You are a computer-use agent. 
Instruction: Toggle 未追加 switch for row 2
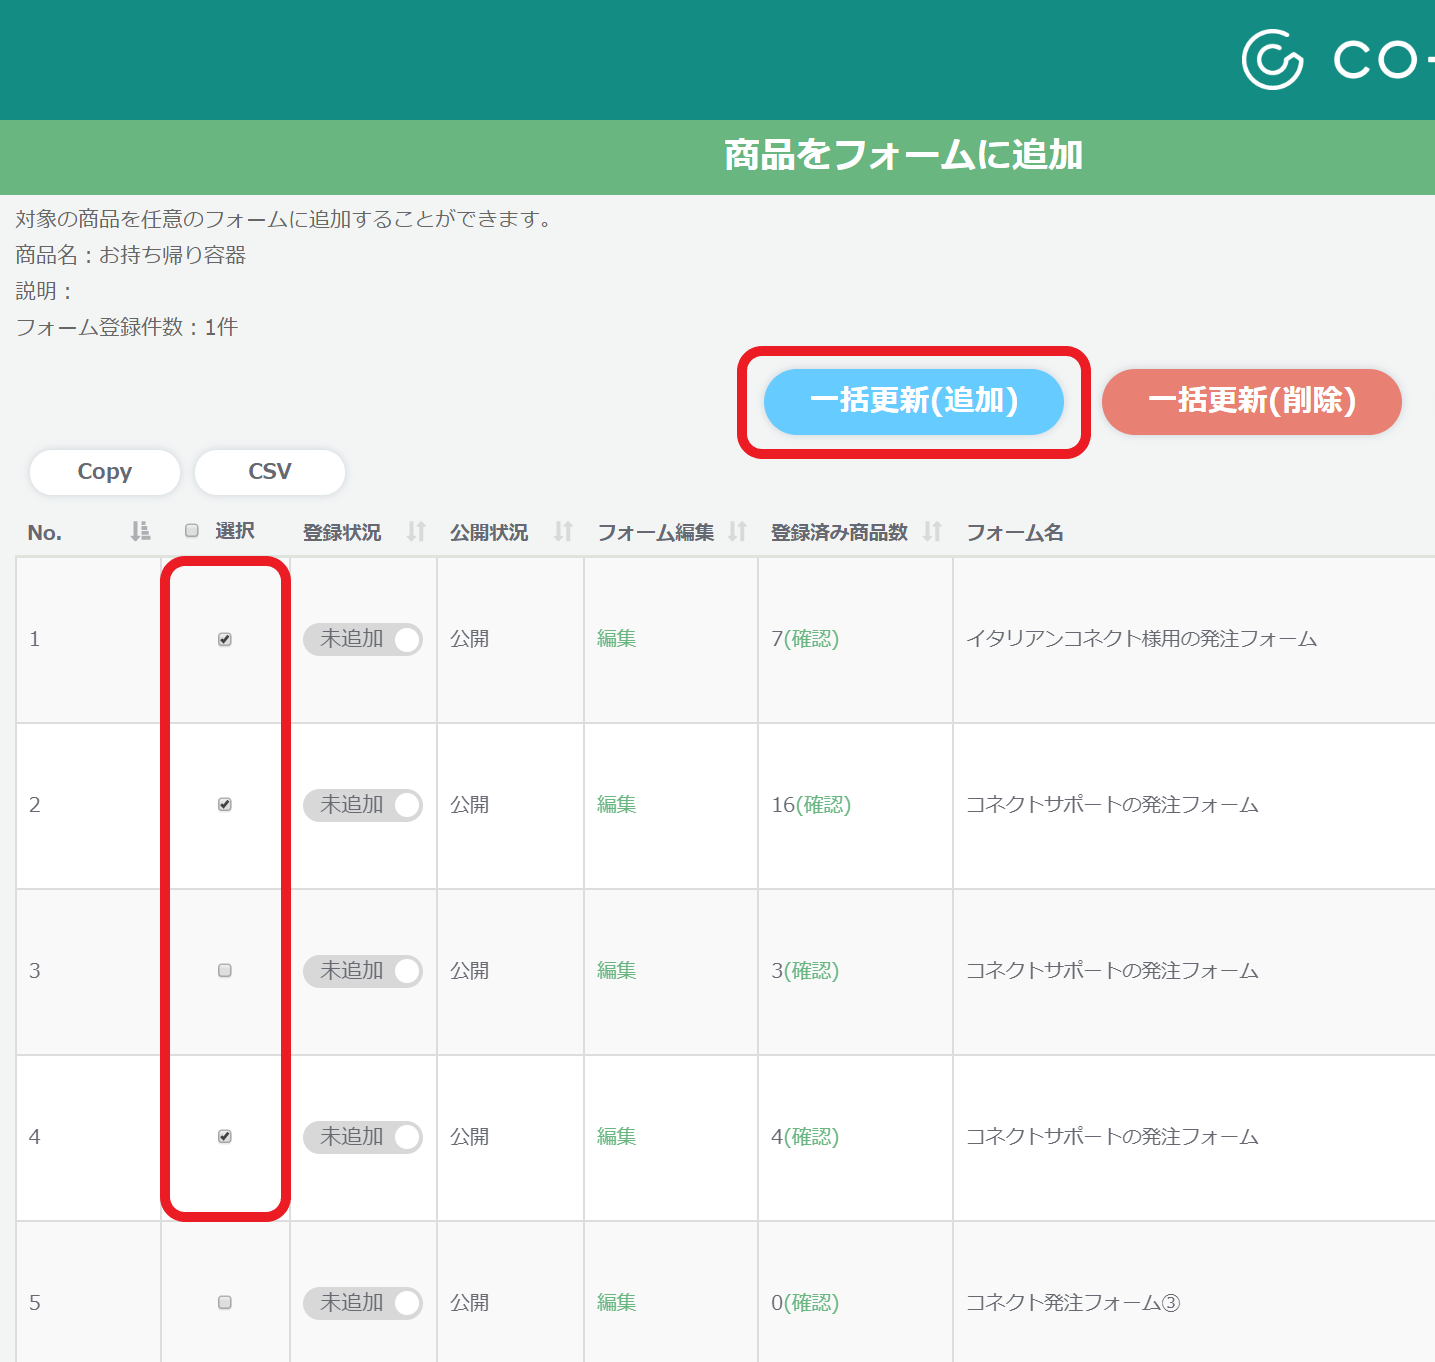[x=363, y=805]
